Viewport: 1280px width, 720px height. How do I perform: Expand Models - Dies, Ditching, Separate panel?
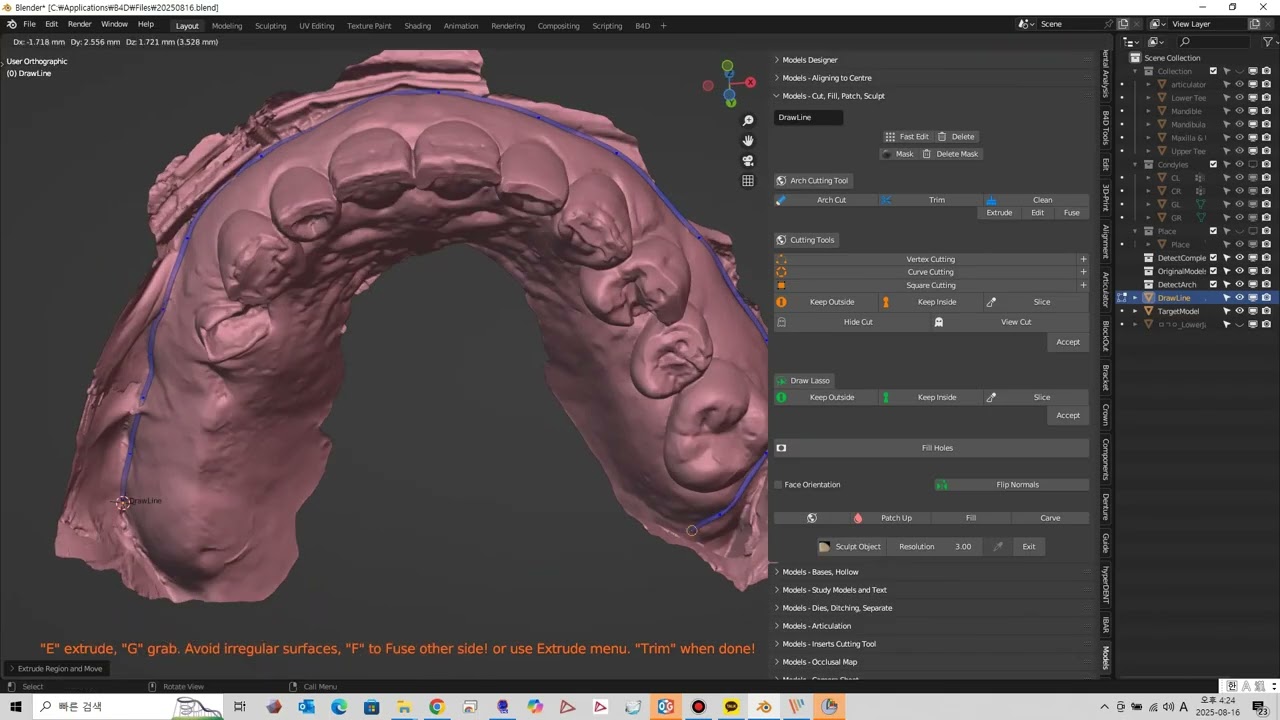point(837,608)
